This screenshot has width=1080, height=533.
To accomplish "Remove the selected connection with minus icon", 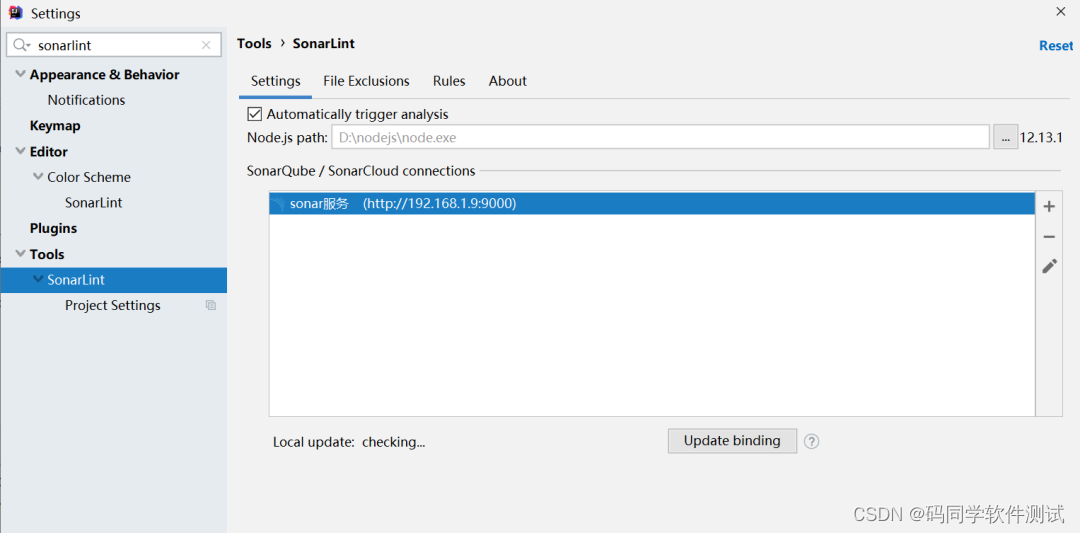I will [1049, 237].
